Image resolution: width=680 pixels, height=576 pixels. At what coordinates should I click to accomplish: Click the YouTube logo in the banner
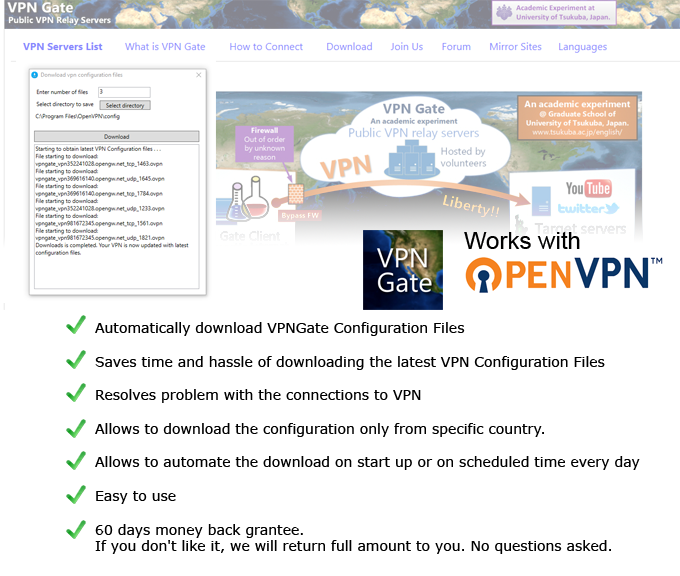tap(588, 188)
